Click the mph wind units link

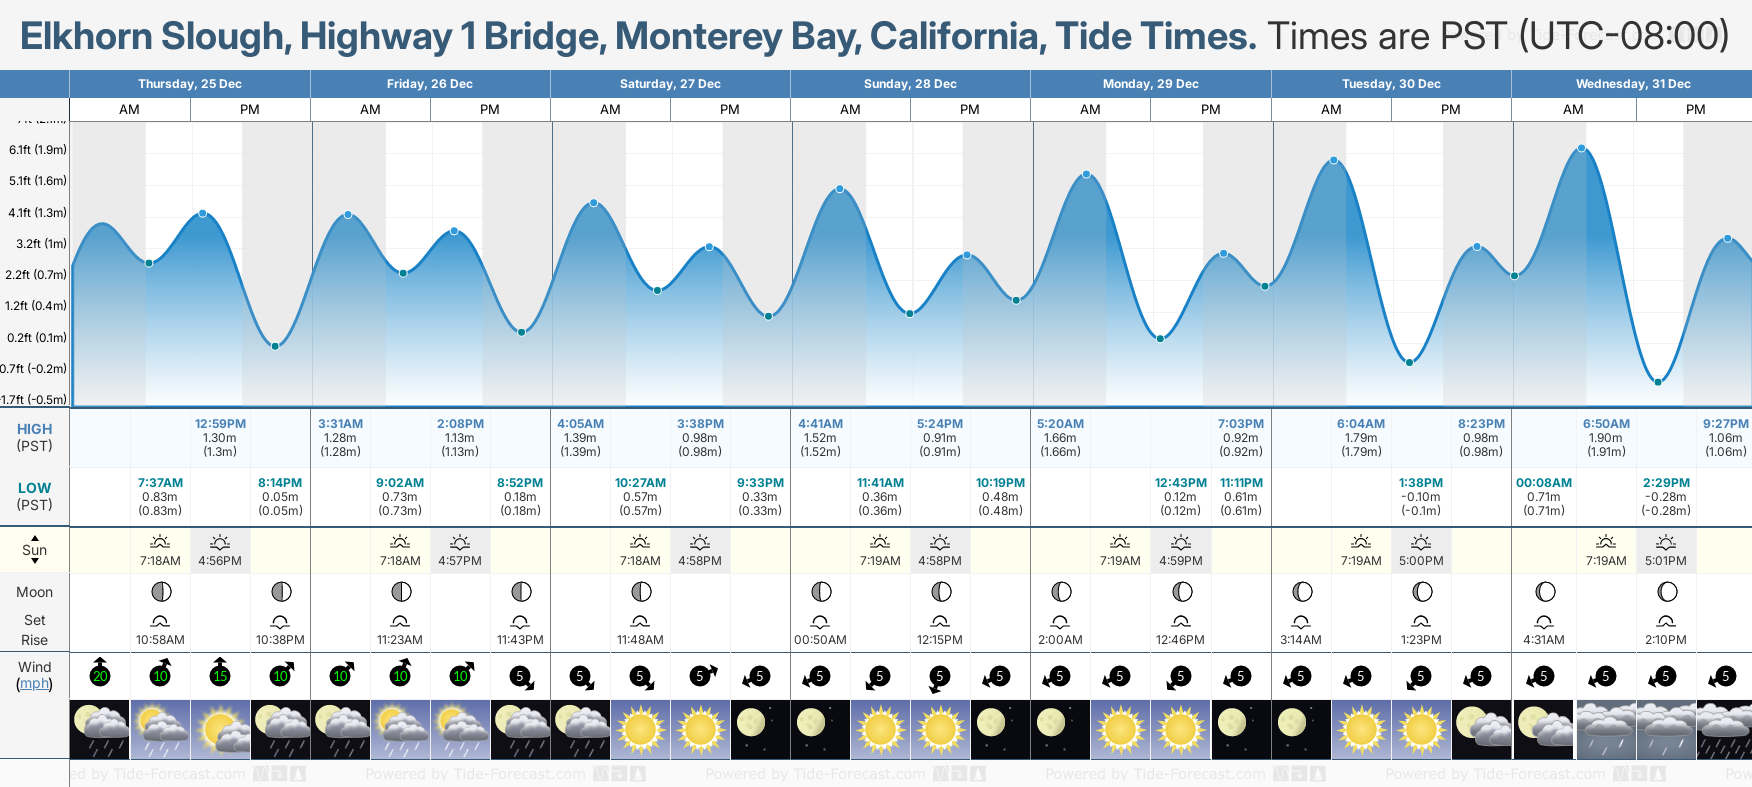click(x=34, y=684)
